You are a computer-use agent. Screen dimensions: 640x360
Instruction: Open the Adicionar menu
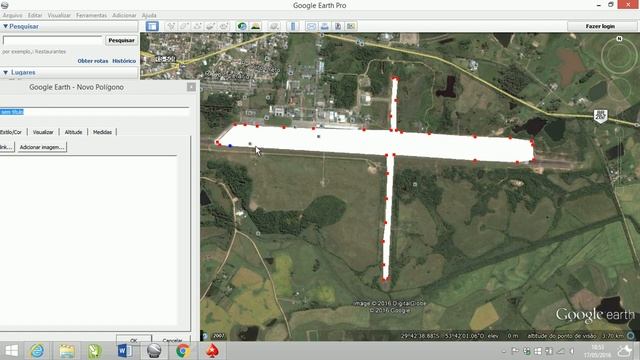124,15
